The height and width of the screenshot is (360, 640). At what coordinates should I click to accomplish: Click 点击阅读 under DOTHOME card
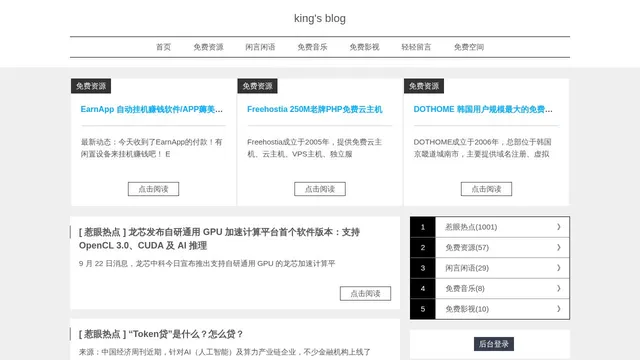pos(486,189)
